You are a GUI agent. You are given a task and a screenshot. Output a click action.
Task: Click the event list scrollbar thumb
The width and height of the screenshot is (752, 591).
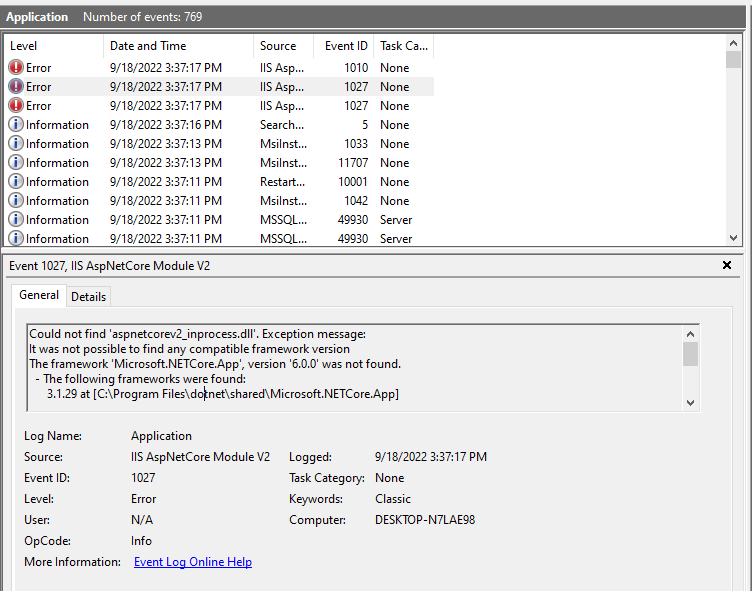pos(733,59)
